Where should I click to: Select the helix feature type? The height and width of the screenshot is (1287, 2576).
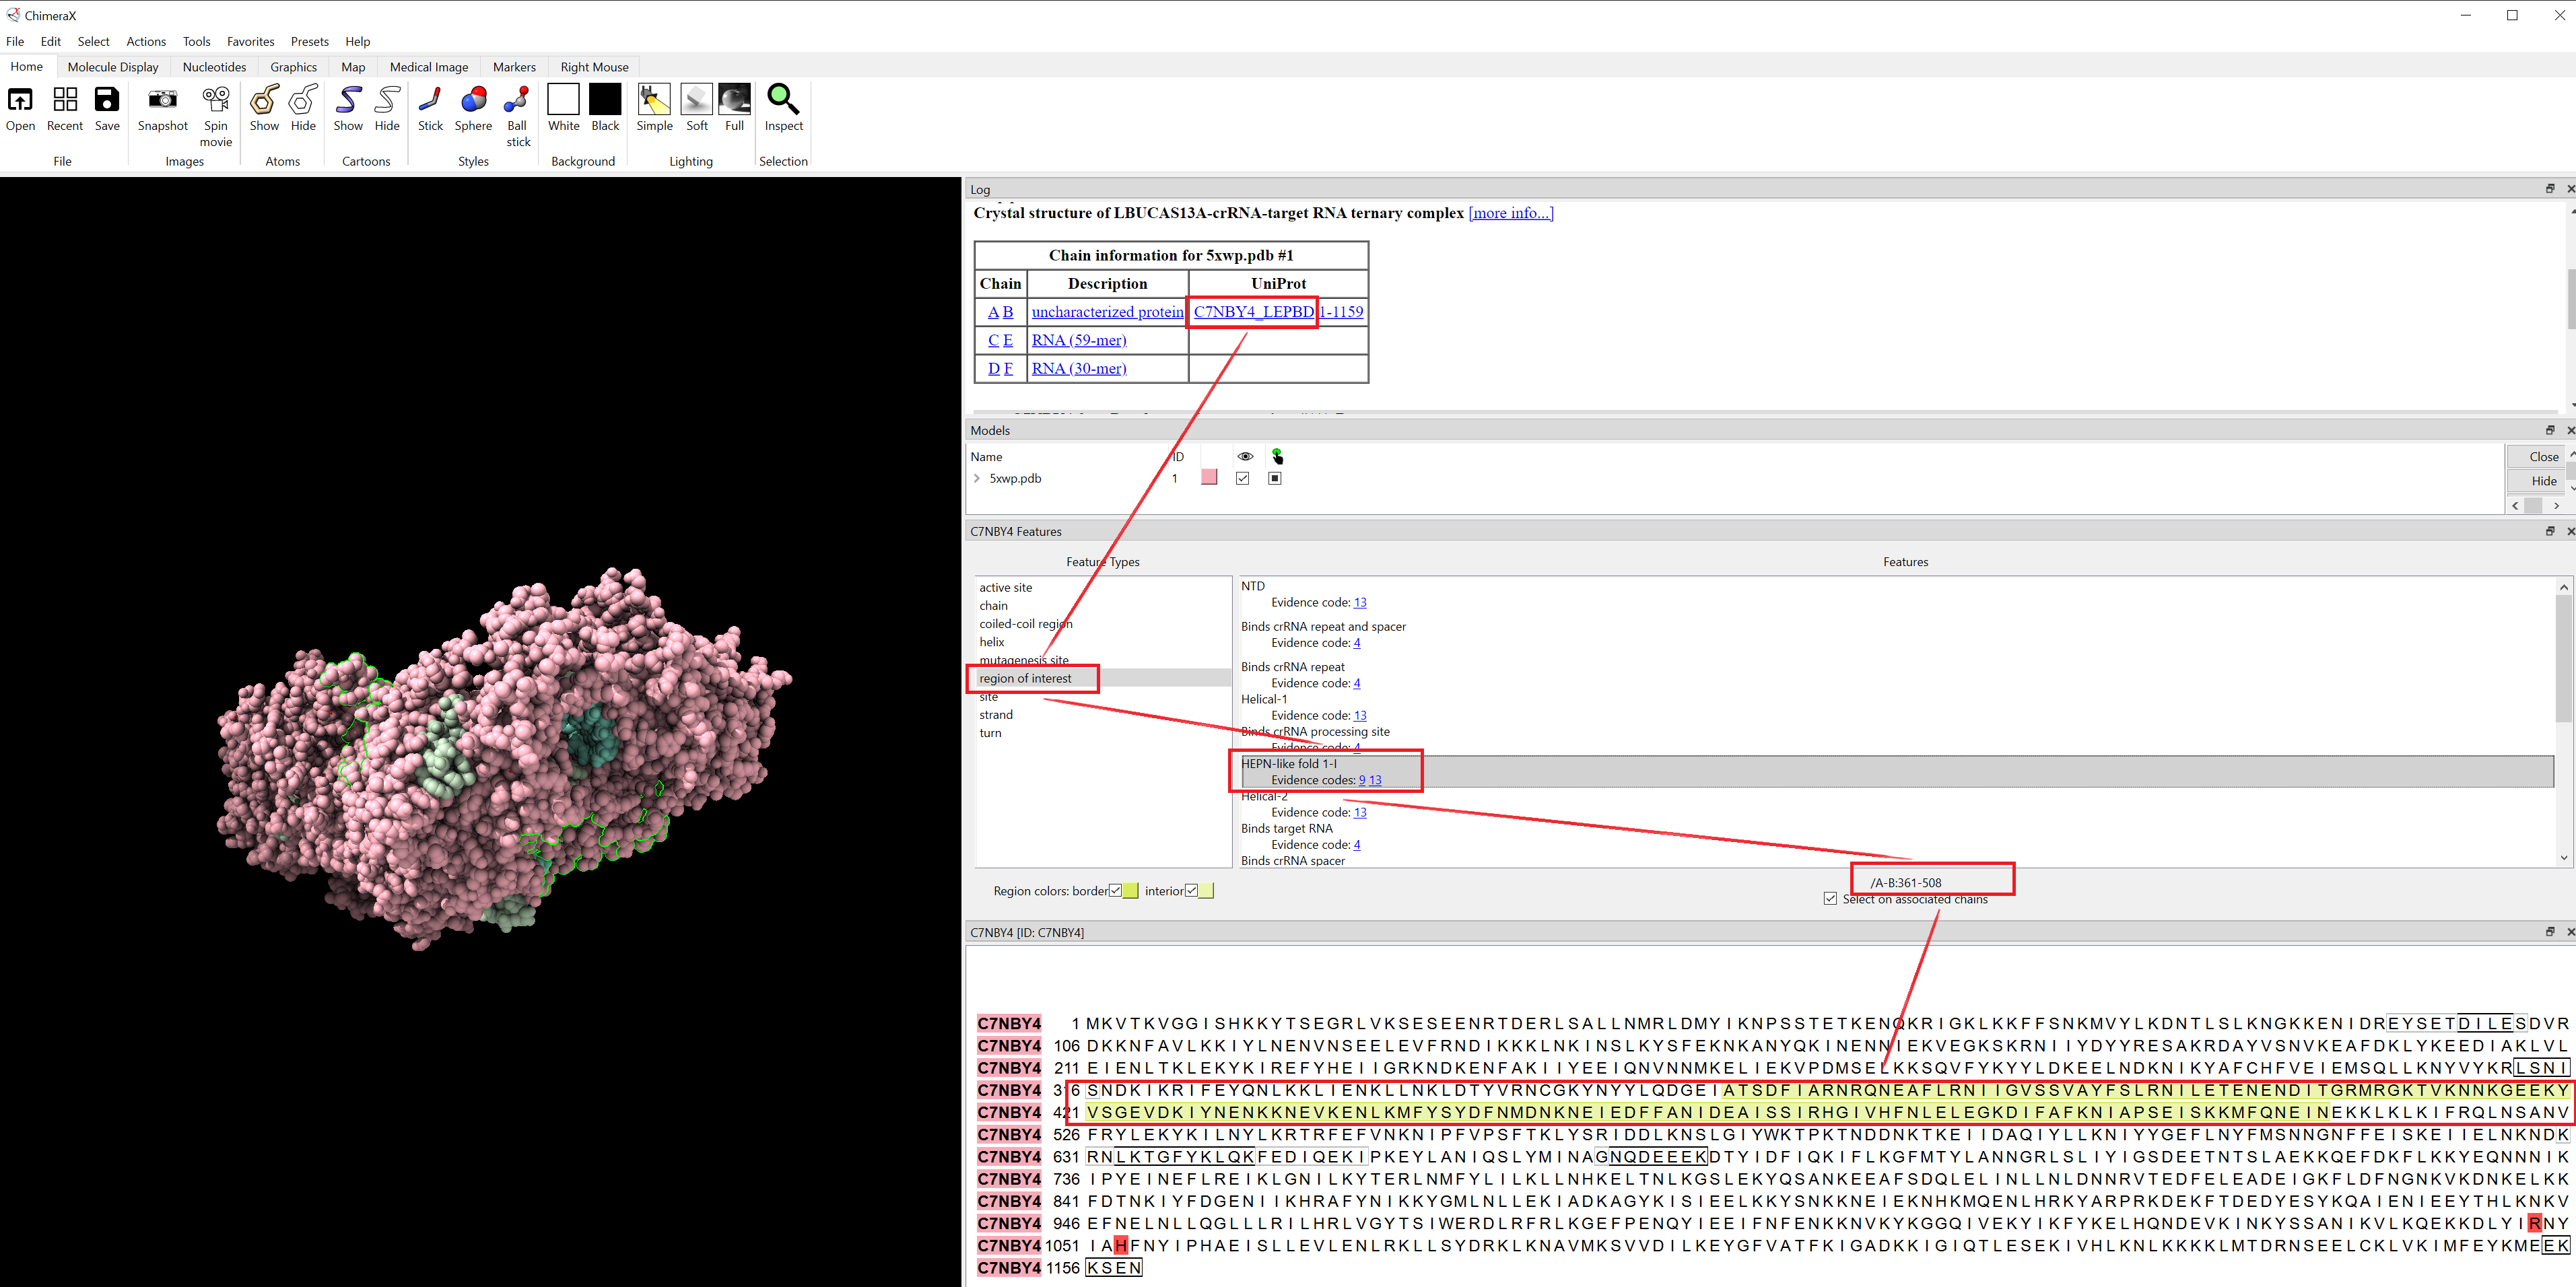(991, 642)
